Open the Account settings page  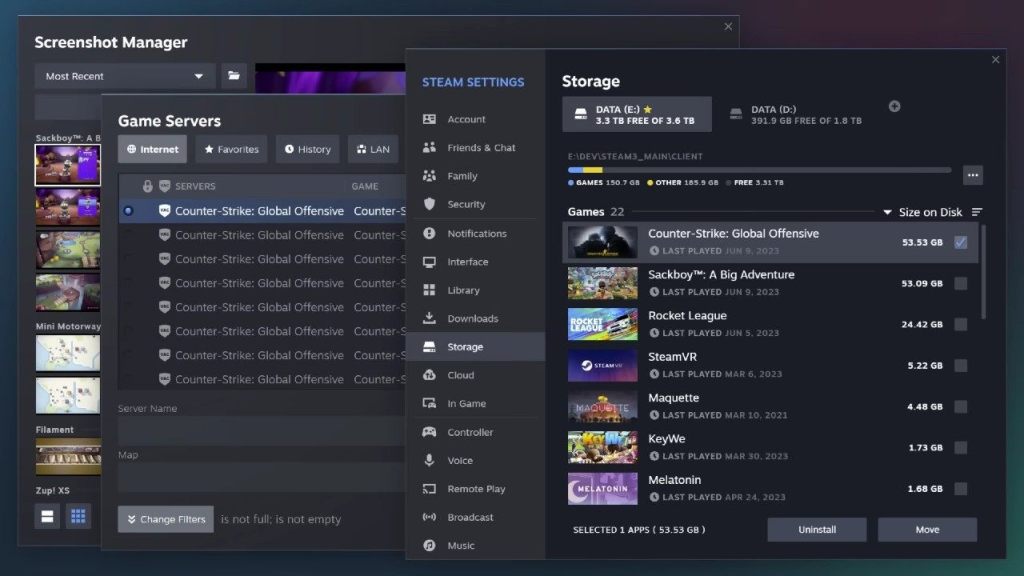(x=474, y=119)
